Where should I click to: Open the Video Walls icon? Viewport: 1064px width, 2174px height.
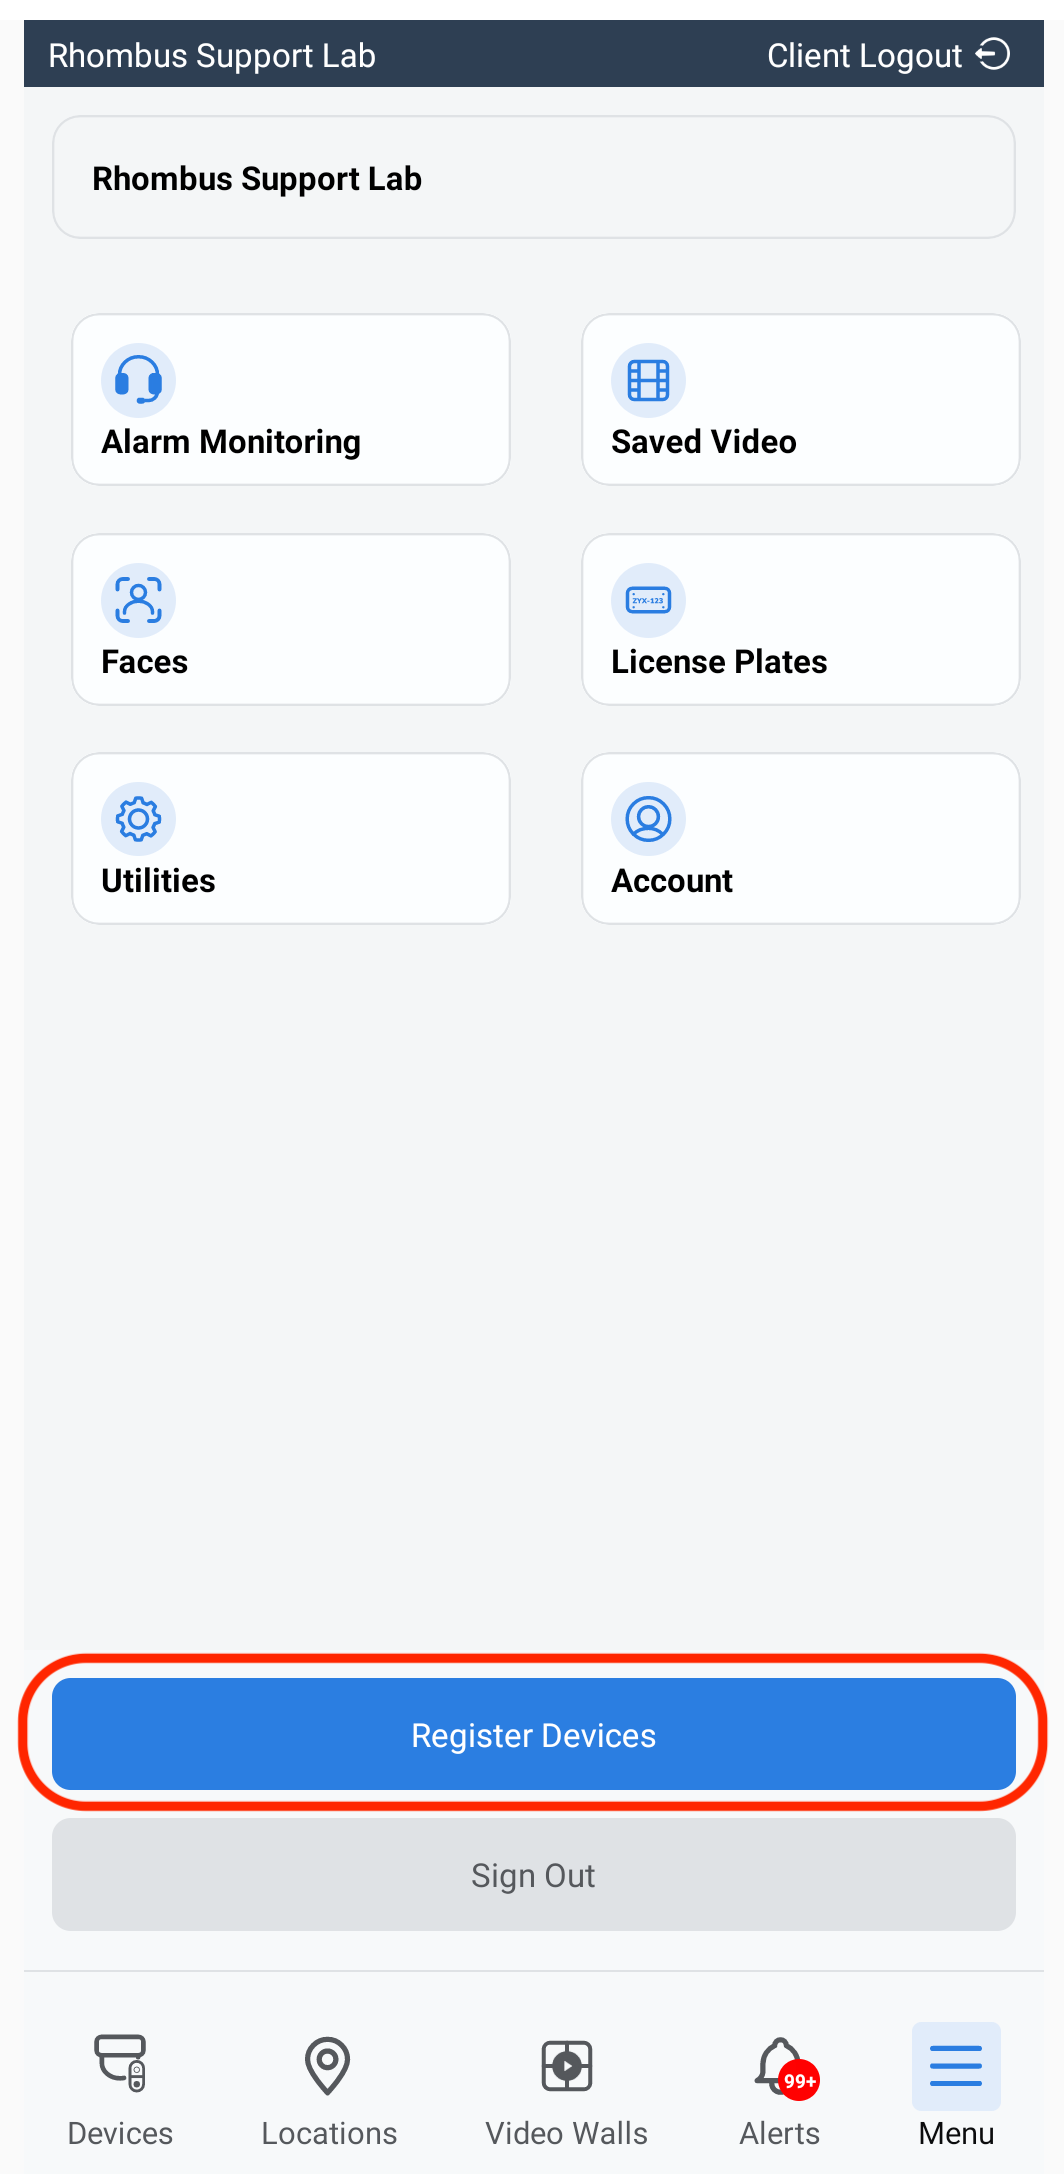tap(566, 2065)
